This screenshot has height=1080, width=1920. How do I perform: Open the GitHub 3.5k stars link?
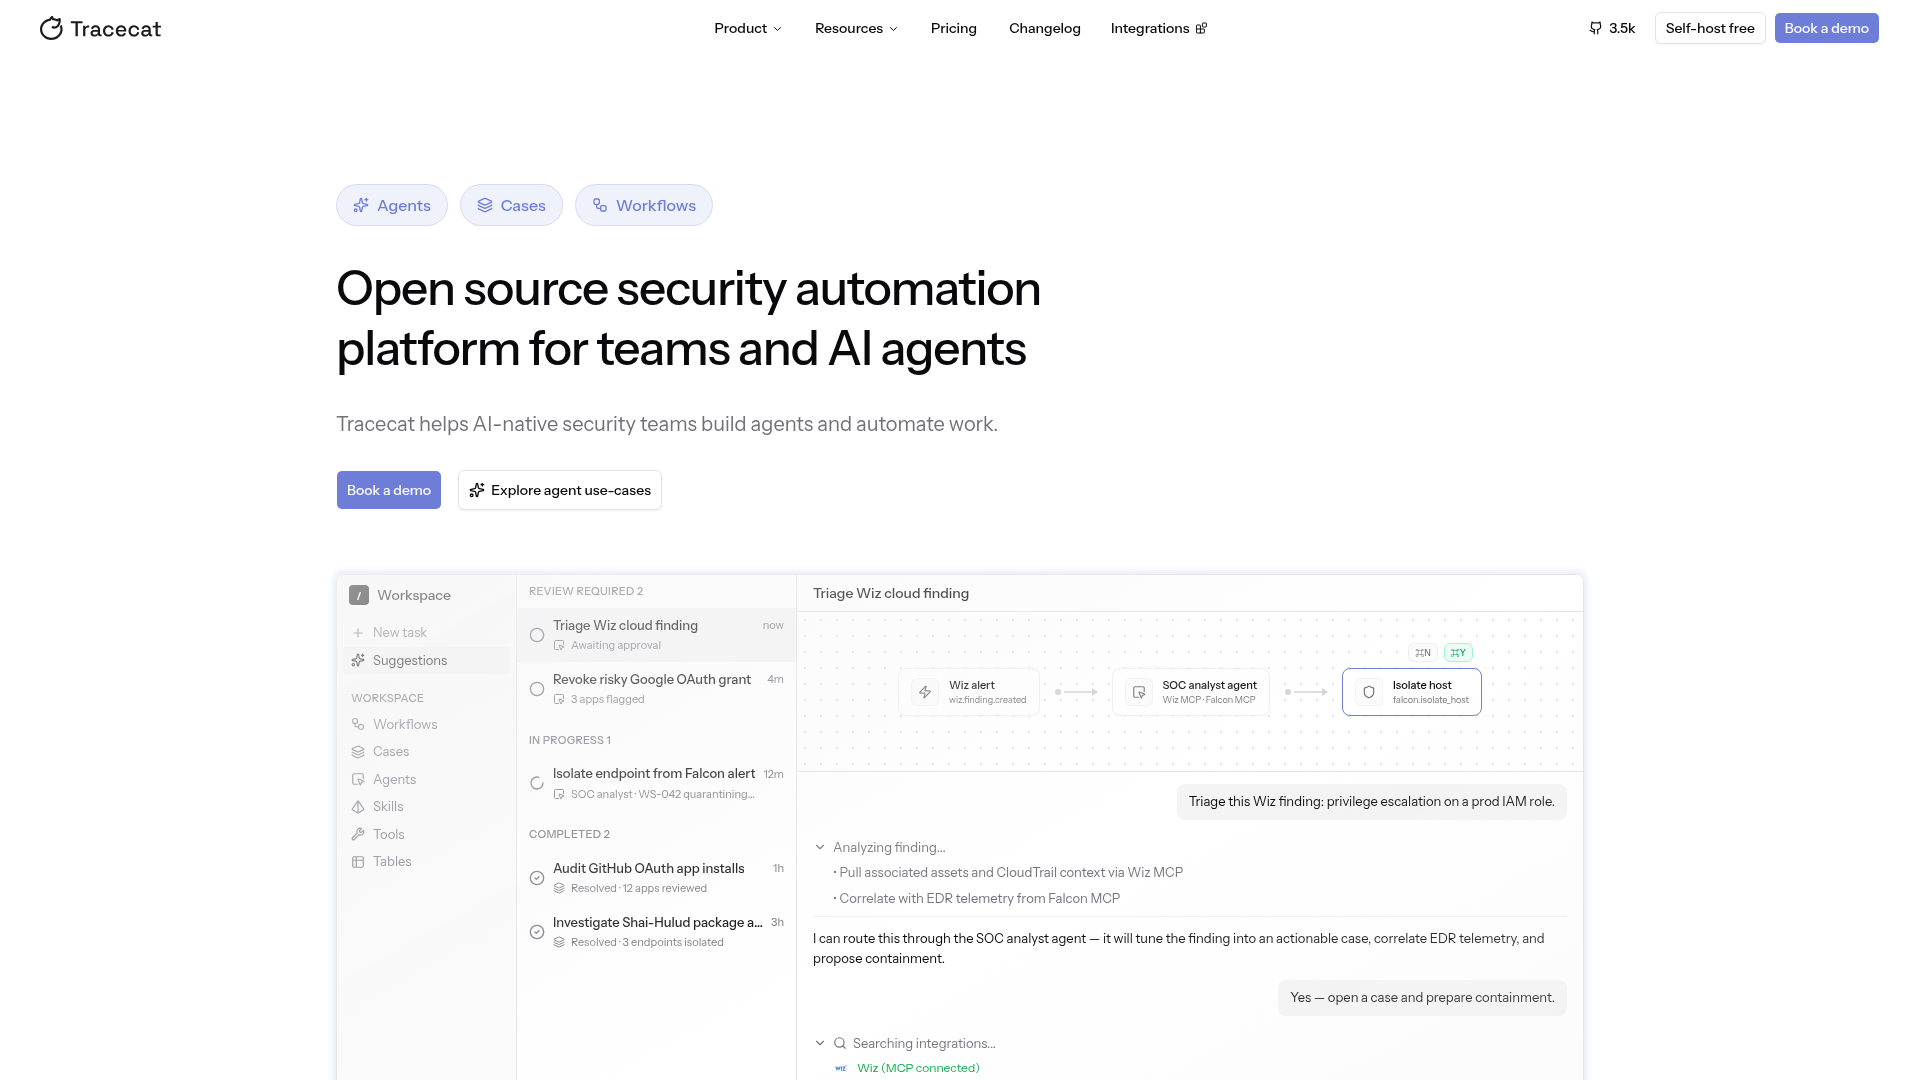coord(1612,28)
